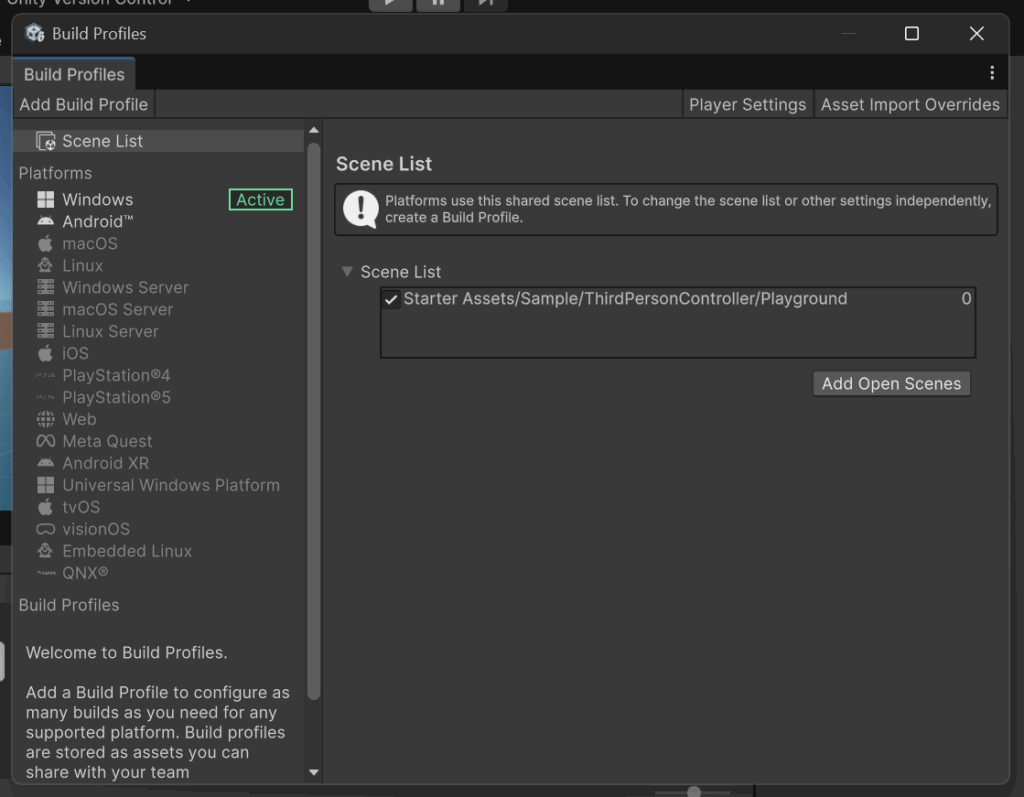Click the Web globe icon

click(x=45, y=420)
